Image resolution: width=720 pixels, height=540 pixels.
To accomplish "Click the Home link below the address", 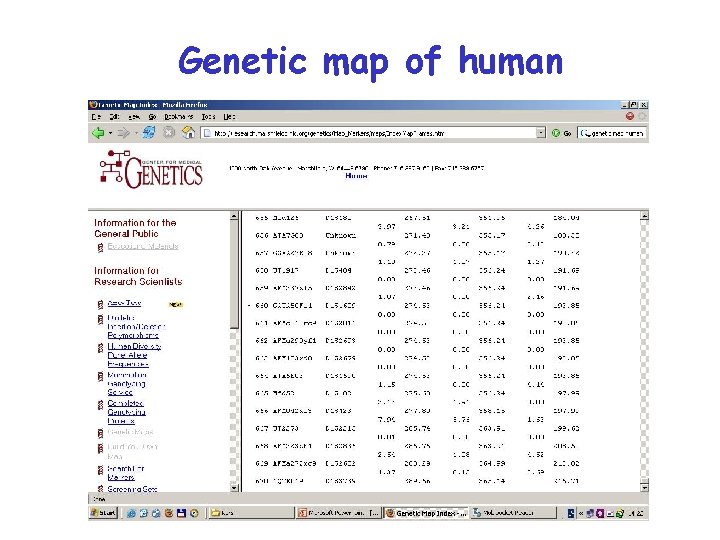I will [x=356, y=176].
